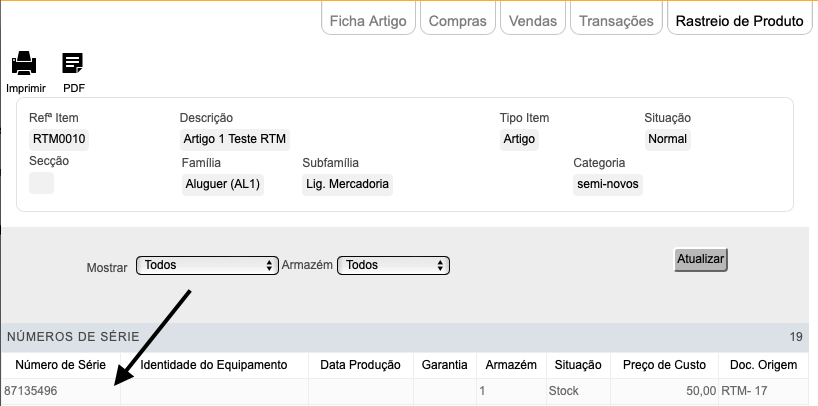818x406 pixels.
Task: Go to the Vendas tab
Action: (x=533, y=19)
